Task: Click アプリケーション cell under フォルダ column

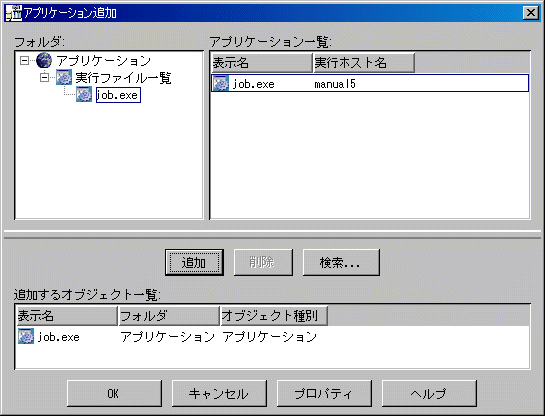Action: 168,337
